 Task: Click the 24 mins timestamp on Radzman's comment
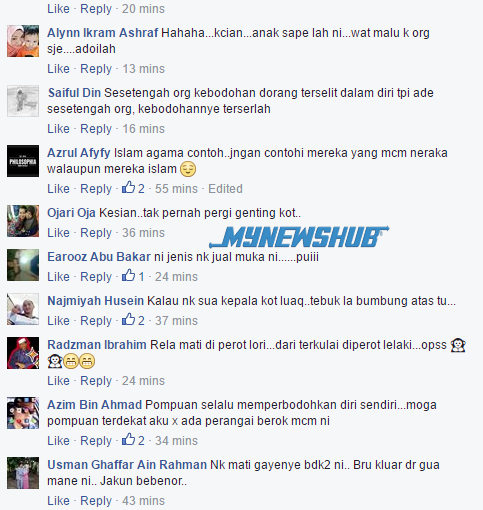click(143, 381)
